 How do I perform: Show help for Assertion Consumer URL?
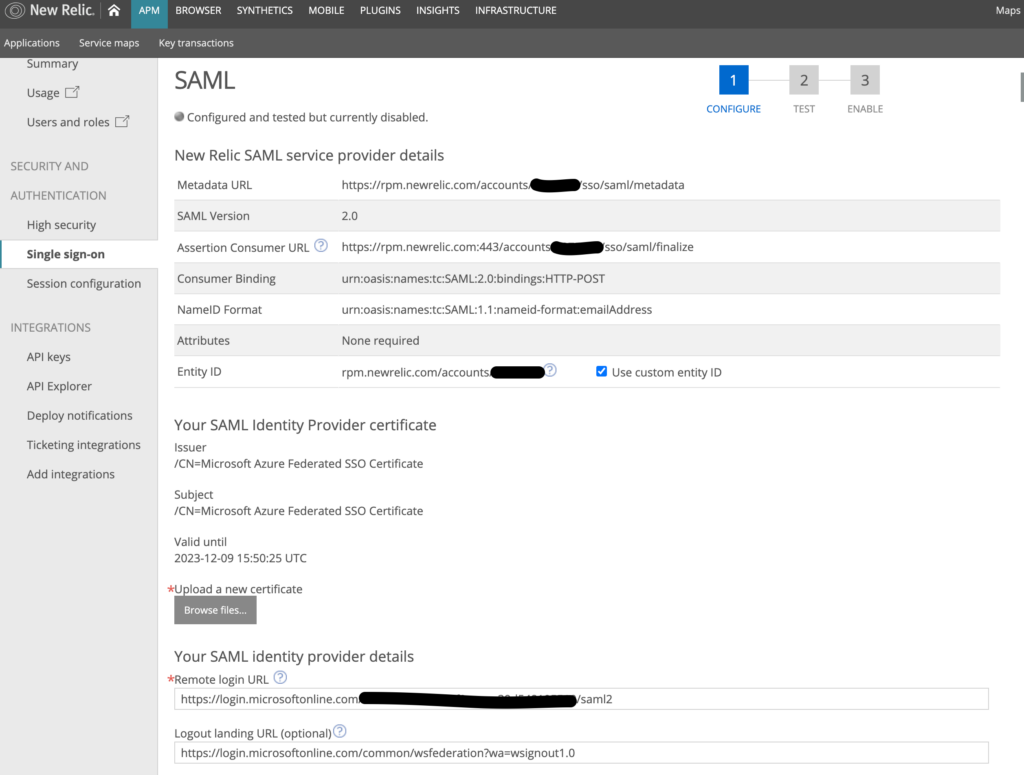(x=321, y=245)
